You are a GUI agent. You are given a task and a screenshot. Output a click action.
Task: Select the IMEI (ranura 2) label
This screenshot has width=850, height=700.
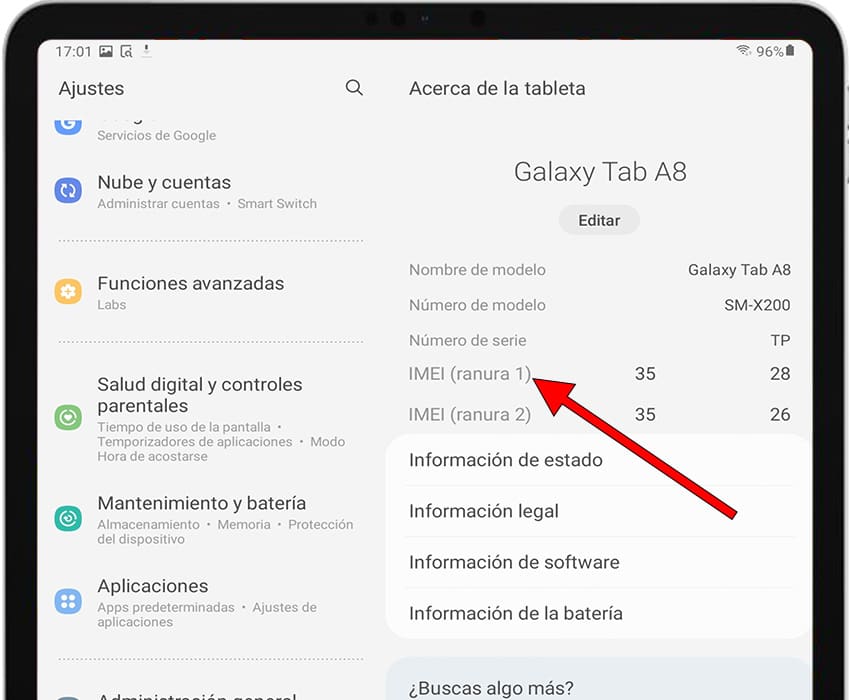(469, 414)
